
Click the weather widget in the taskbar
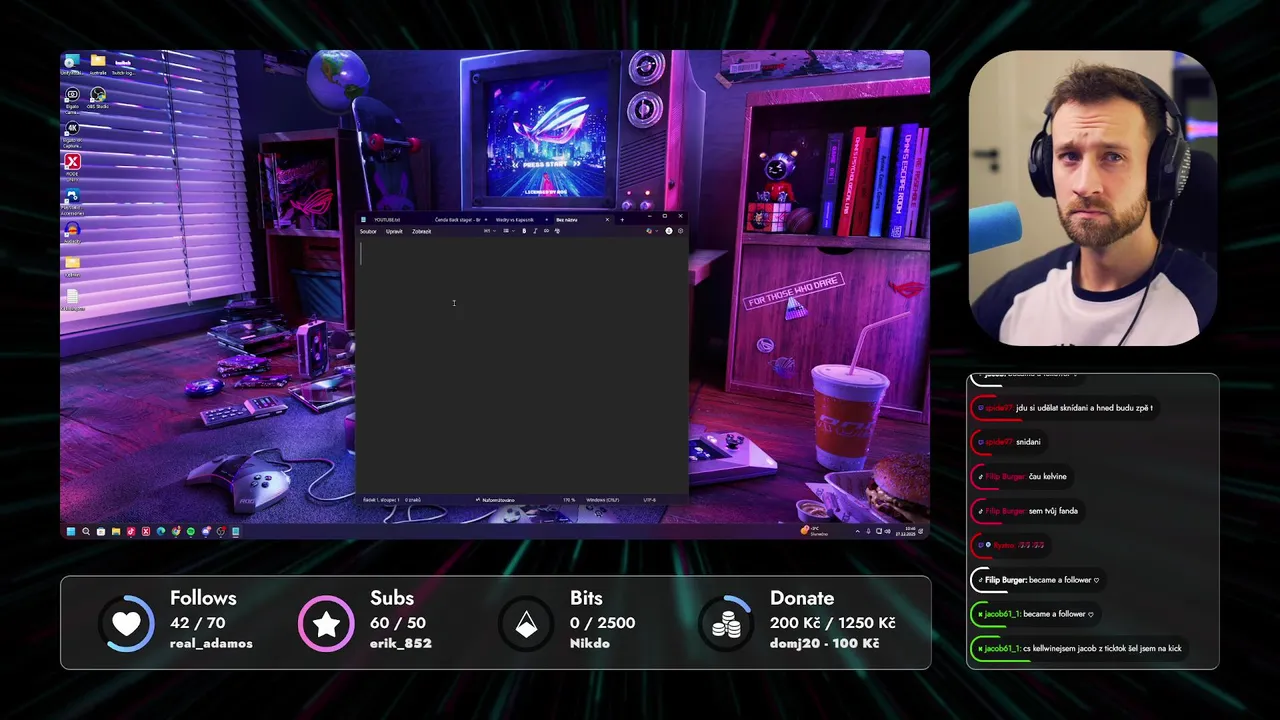click(814, 531)
